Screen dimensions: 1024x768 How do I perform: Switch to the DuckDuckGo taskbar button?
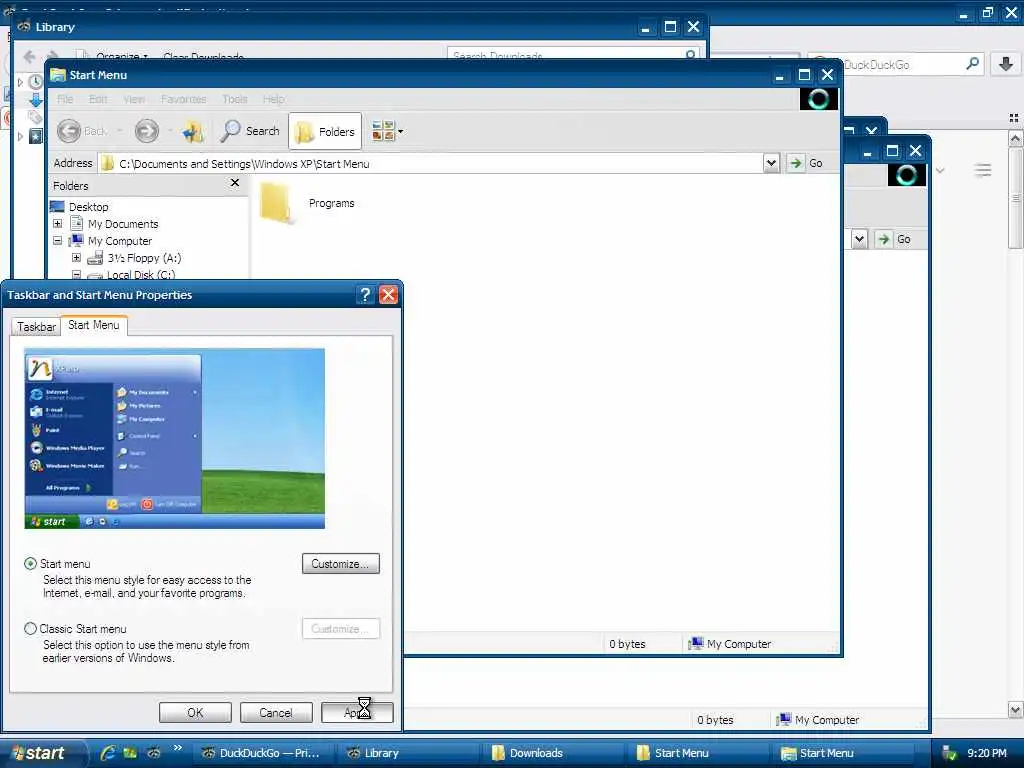[261, 753]
